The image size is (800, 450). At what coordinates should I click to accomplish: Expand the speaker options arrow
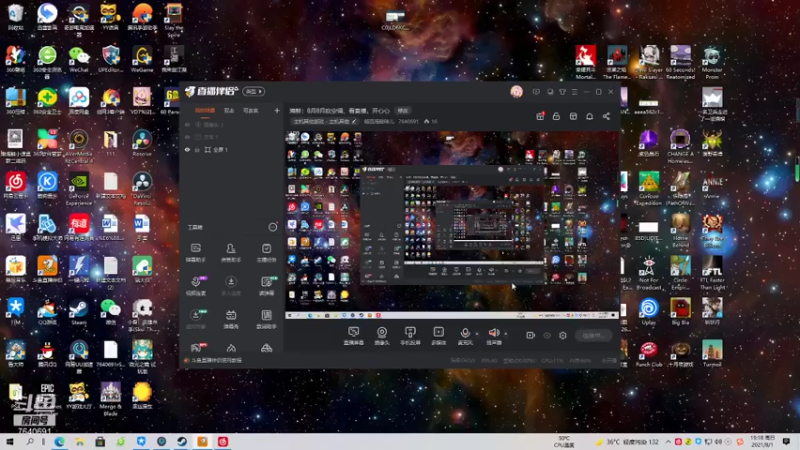506,334
